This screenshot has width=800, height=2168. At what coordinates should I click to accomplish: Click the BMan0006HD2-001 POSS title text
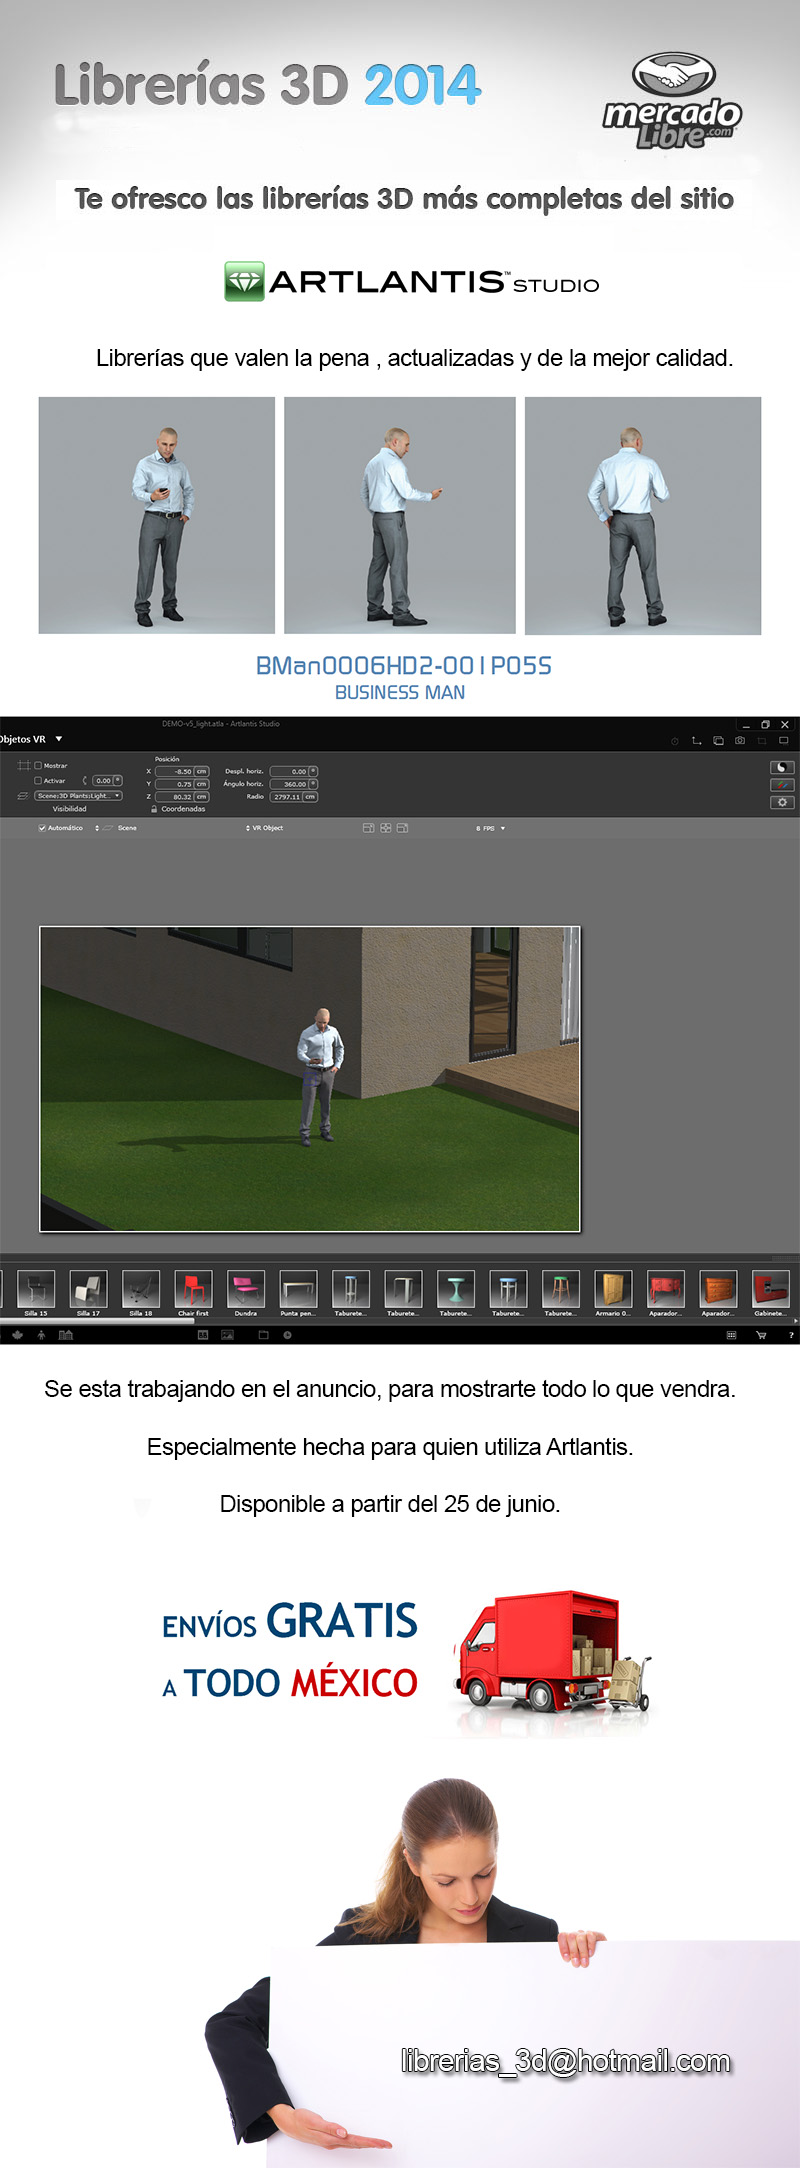(x=403, y=666)
